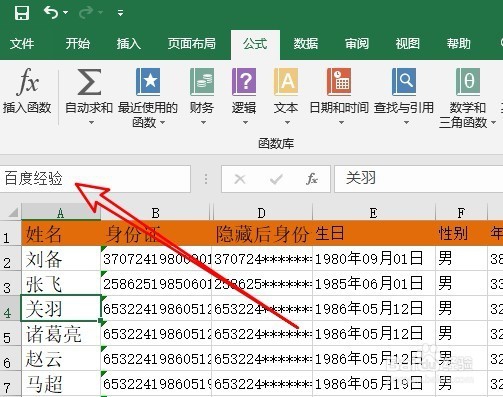The height and width of the screenshot is (397, 503).
Task: Expand the 自动求和 dropdown arrow
Action: pos(91,123)
